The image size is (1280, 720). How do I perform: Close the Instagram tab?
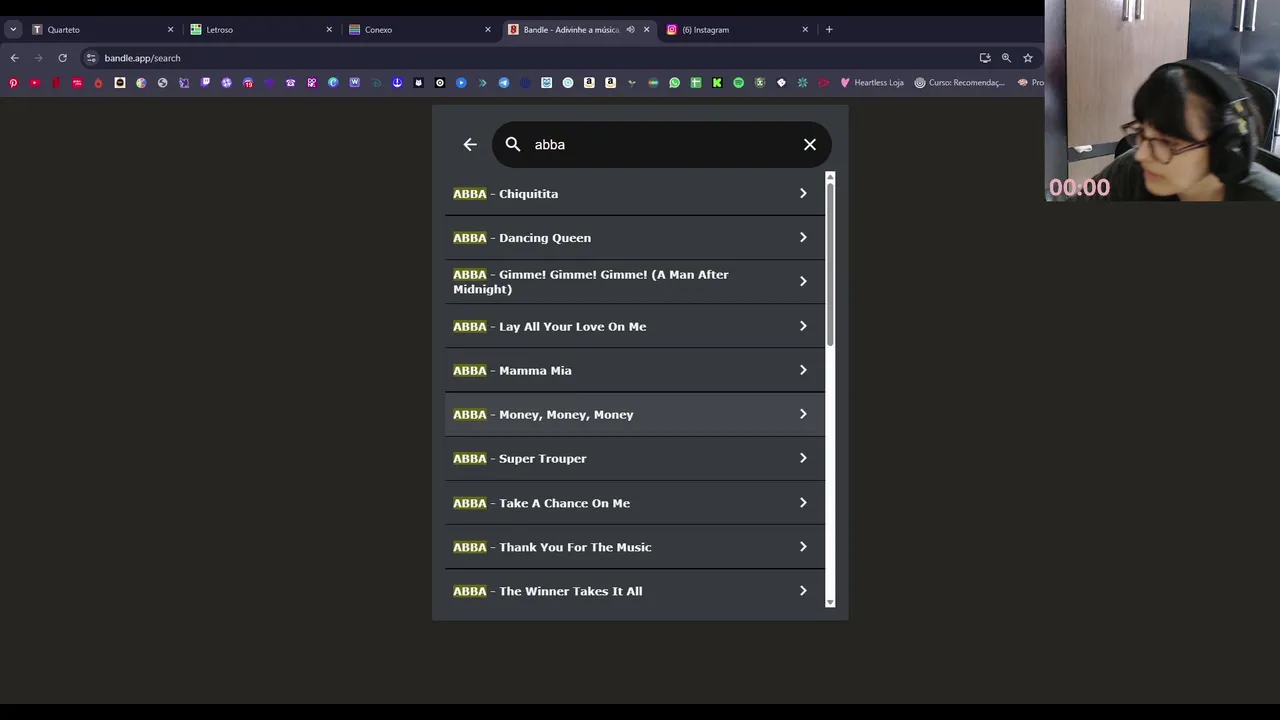[x=805, y=30]
